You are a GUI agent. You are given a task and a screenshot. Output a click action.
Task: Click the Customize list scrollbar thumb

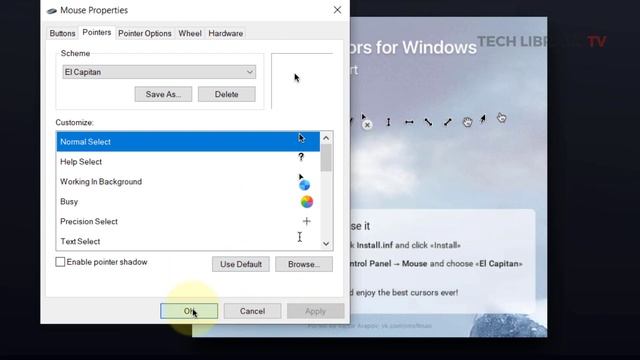[x=326, y=158]
